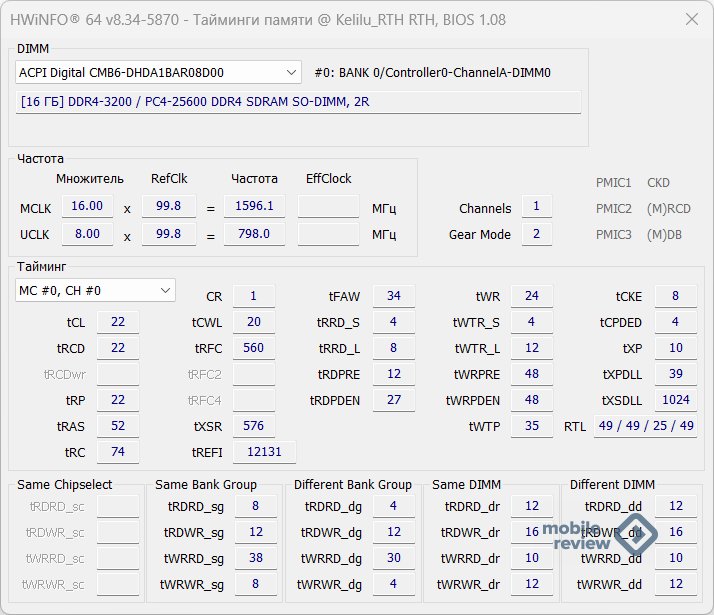
Task: Click the MCLK frequency field 1596.1
Action: pyautogui.click(x=254, y=206)
